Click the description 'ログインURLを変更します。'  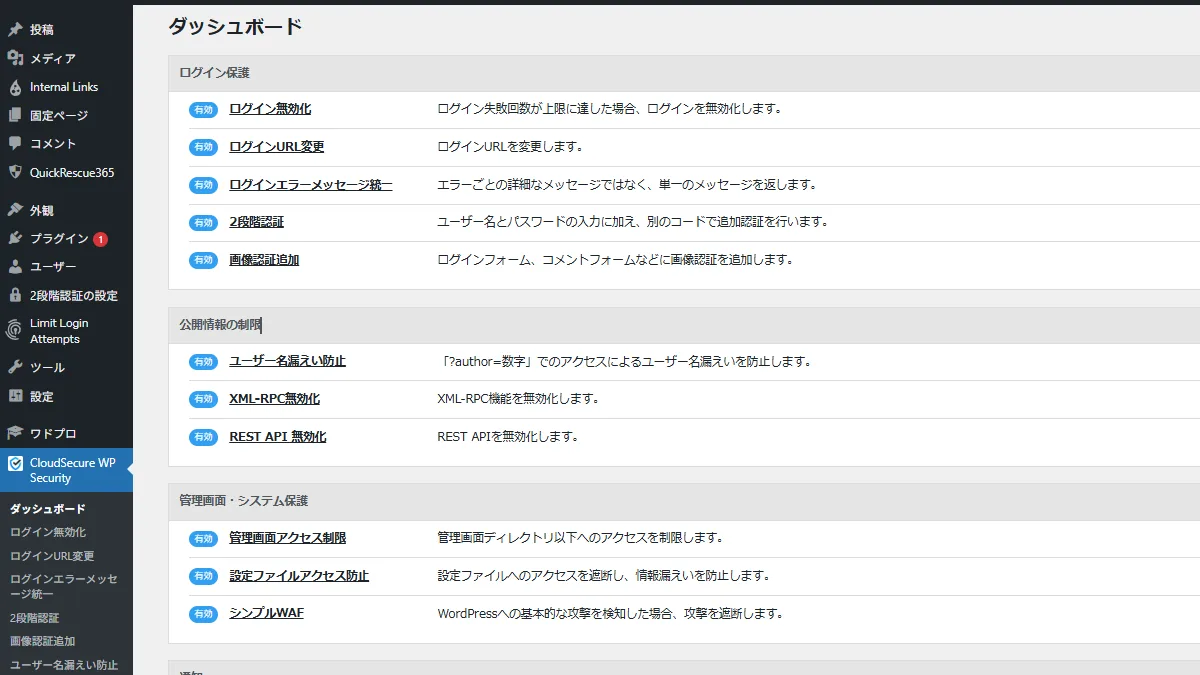click(x=510, y=147)
